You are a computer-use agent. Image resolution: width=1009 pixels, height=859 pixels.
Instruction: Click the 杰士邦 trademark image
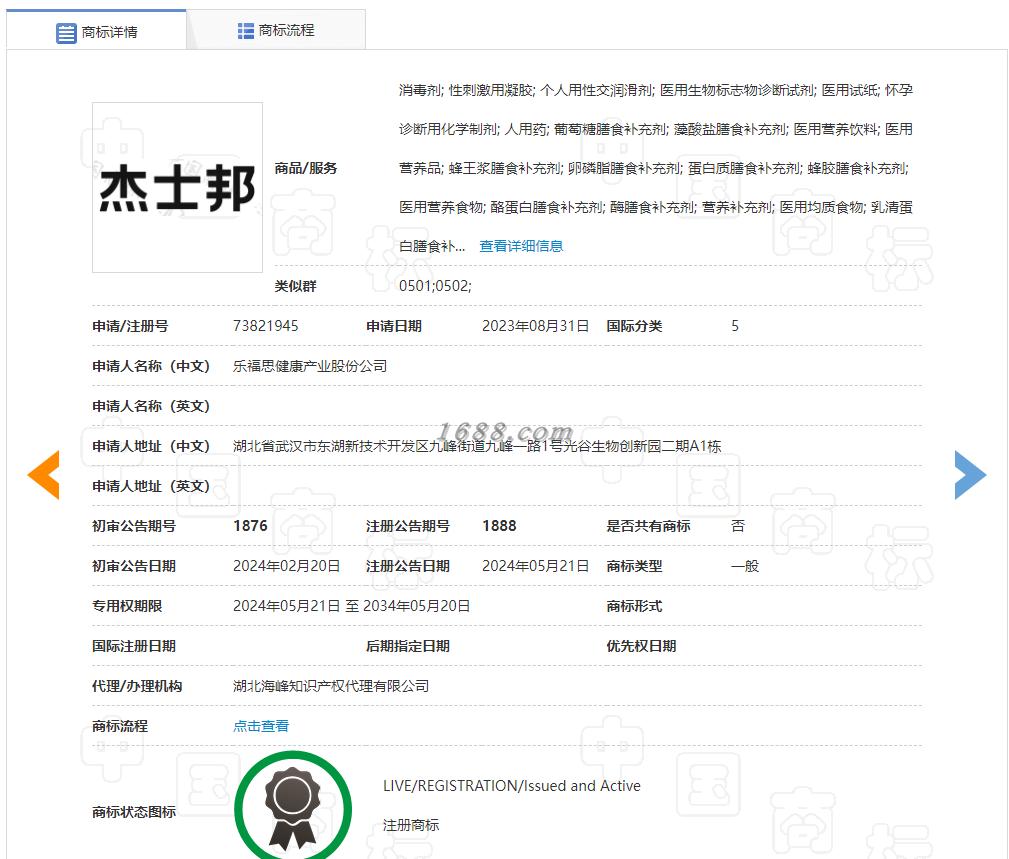point(177,187)
